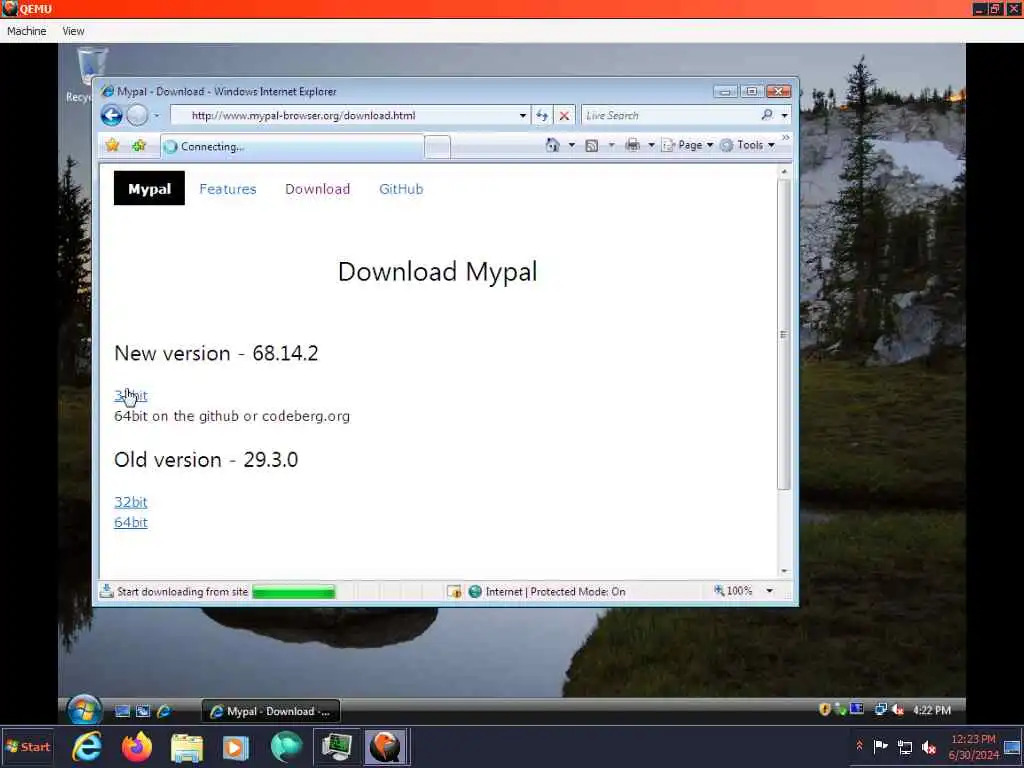Click the Mypal logo link

(150, 189)
